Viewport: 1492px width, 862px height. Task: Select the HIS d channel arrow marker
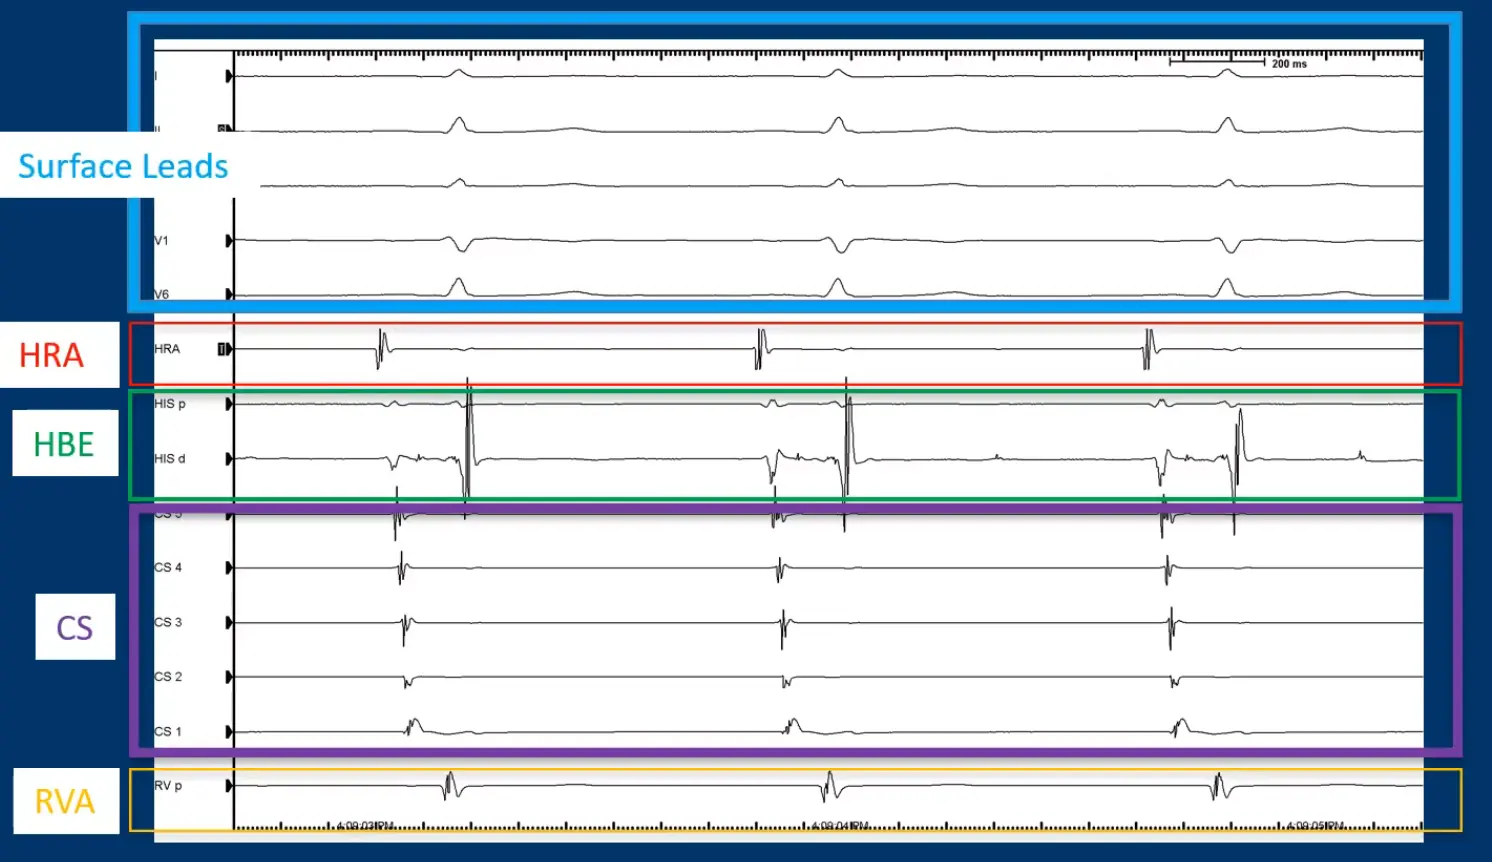pyautogui.click(x=229, y=459)
